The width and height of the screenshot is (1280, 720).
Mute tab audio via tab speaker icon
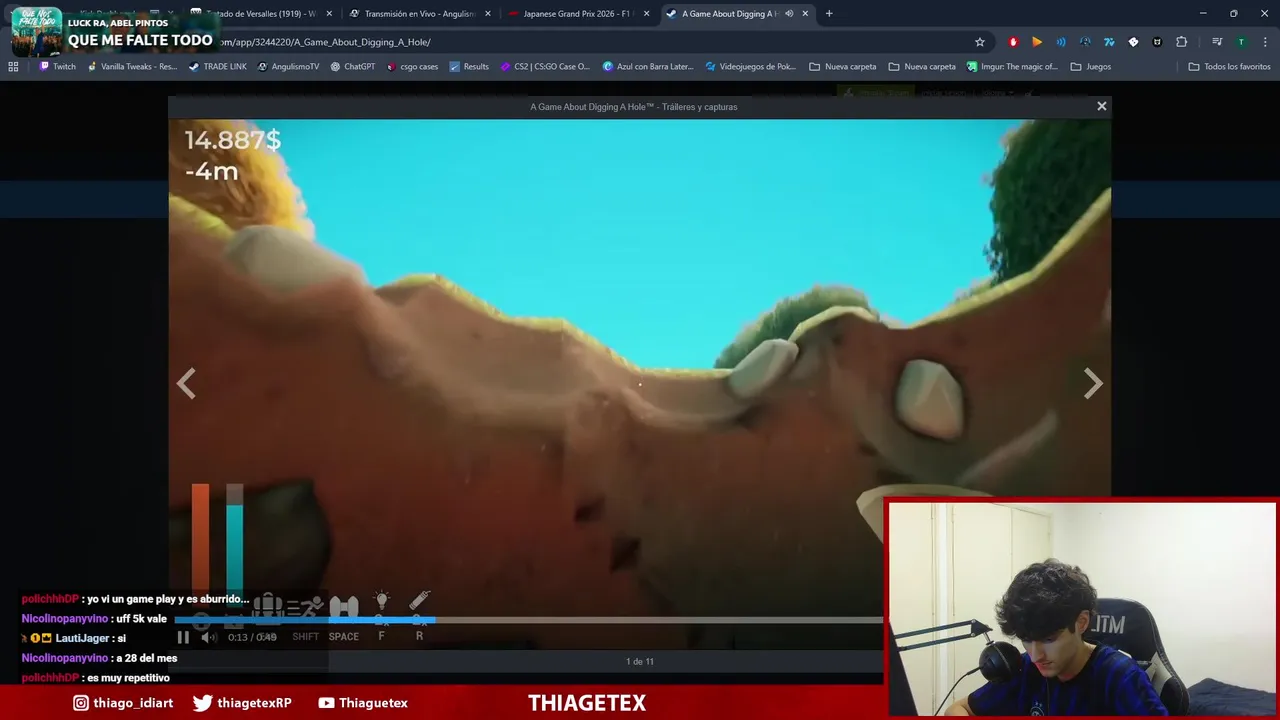[789, 14]
